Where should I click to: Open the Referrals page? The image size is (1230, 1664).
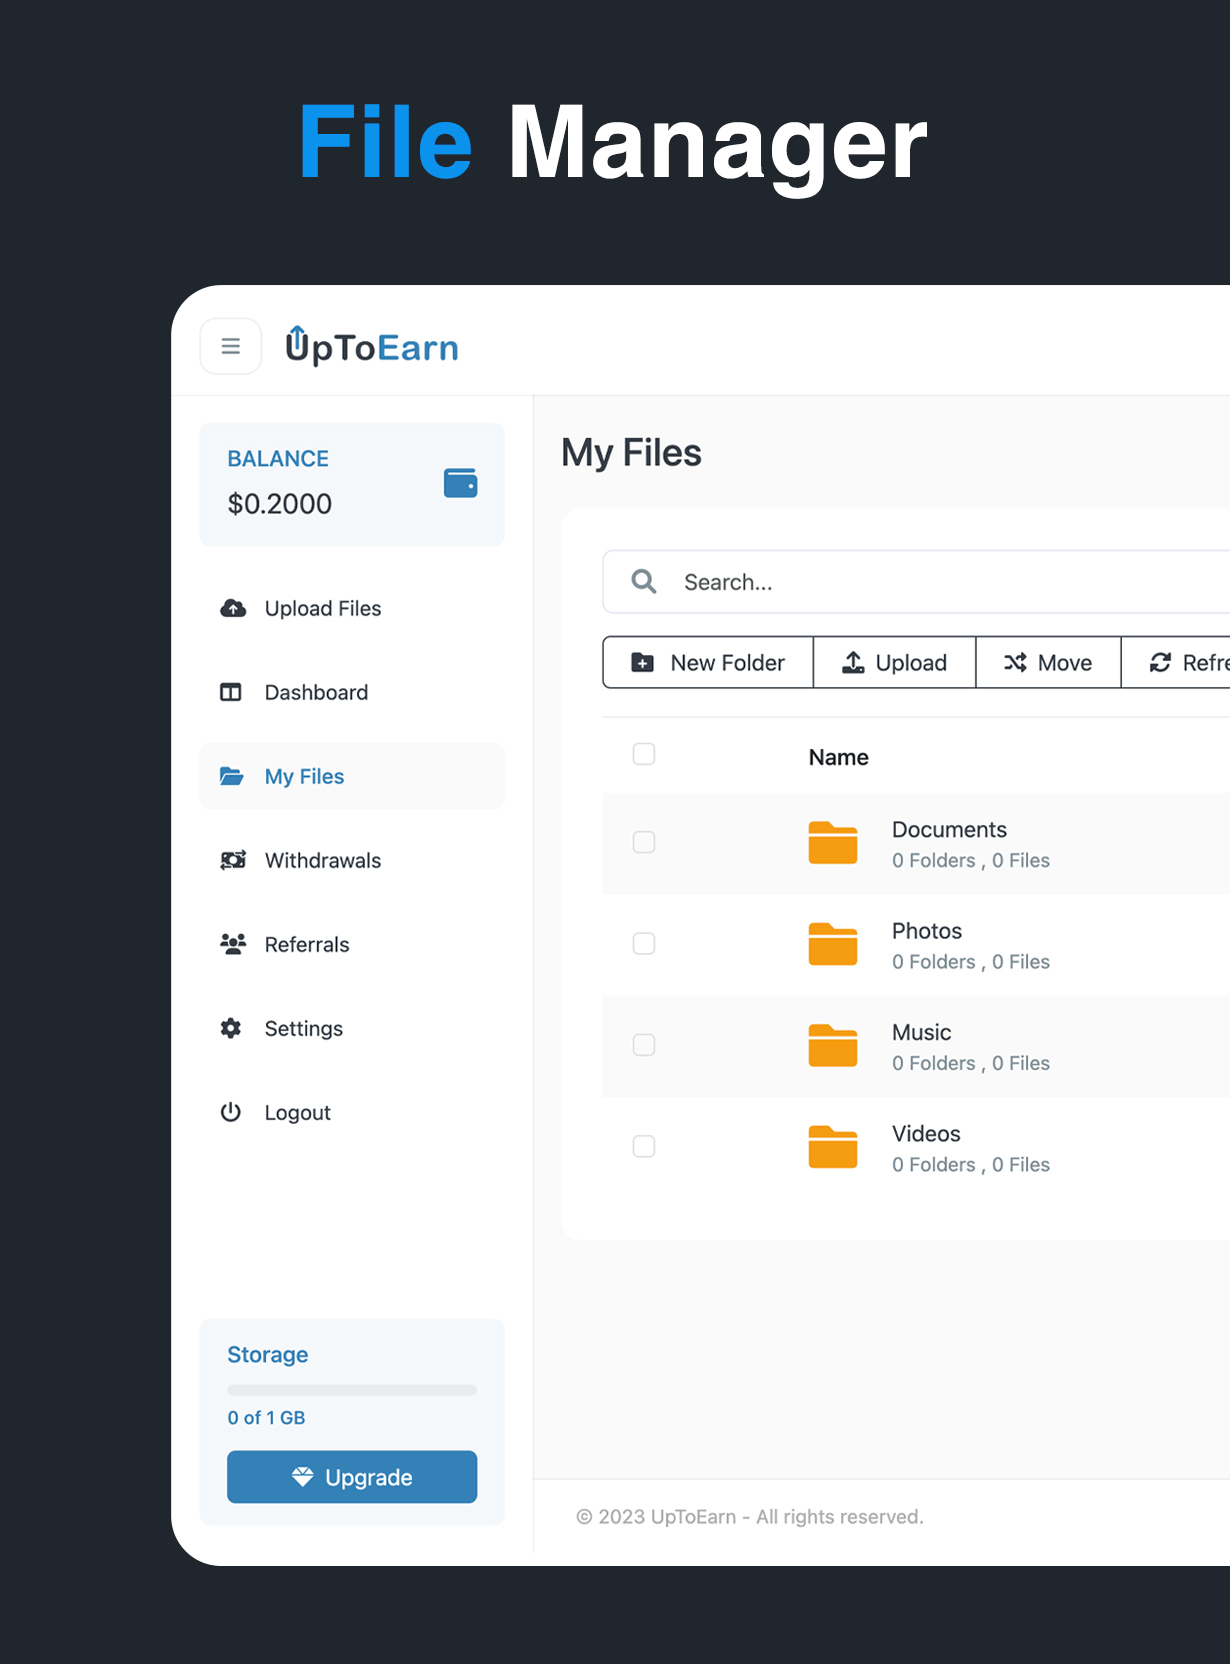(352, 944)
